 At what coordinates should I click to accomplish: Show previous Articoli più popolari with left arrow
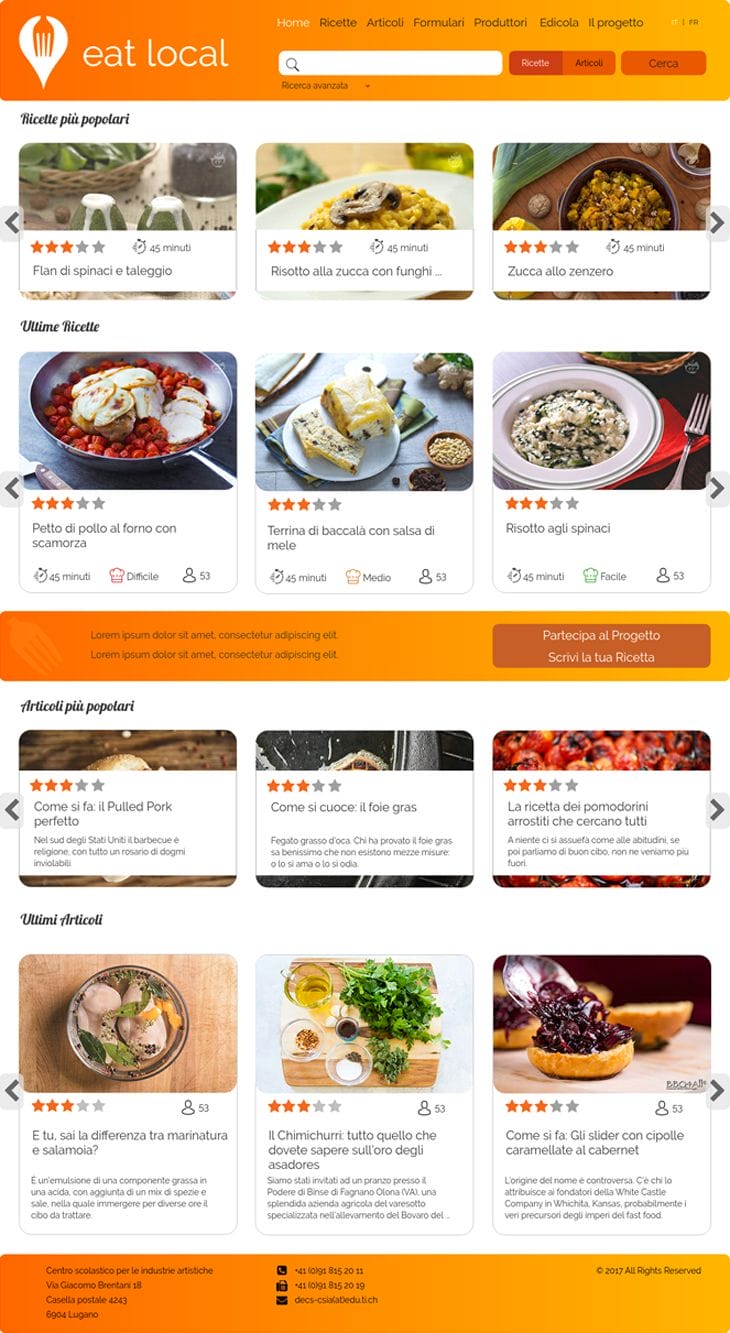click(x=12, y=810)
